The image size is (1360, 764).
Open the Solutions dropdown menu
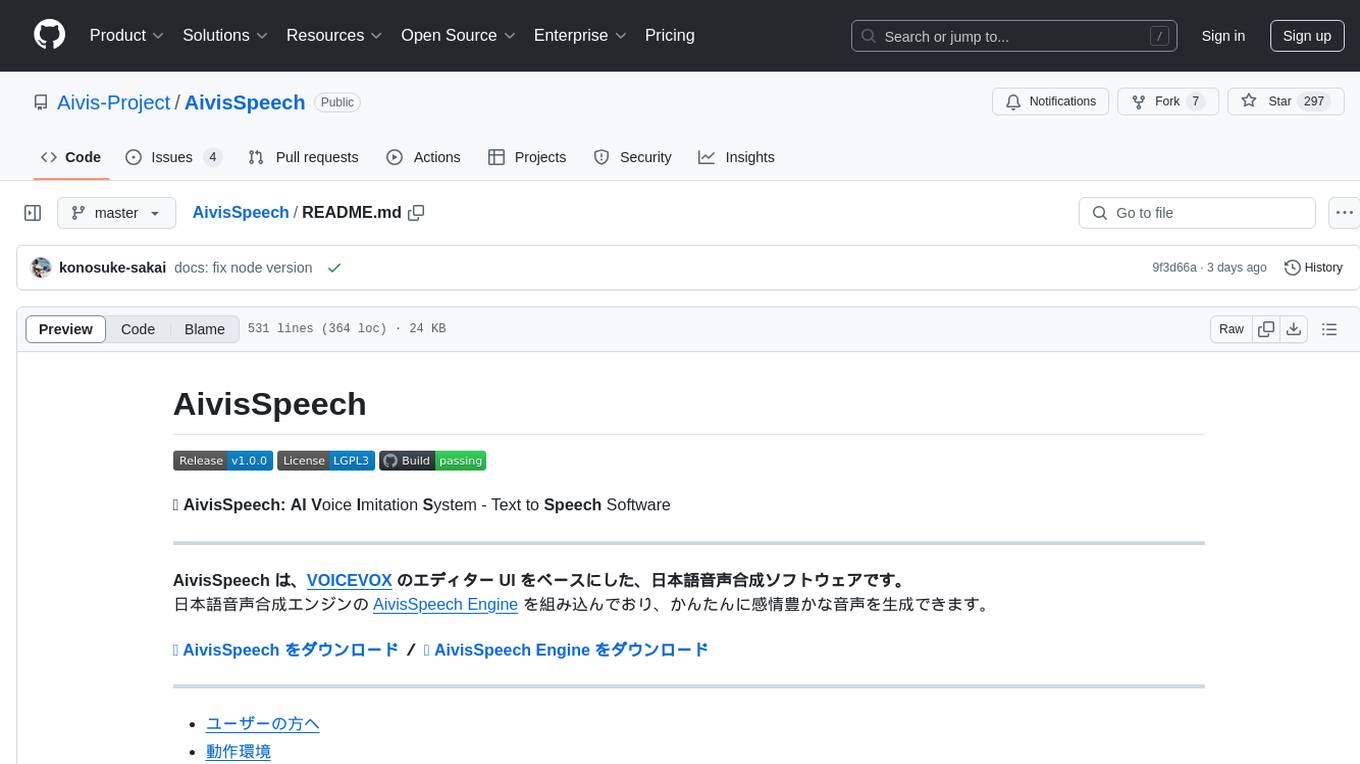225,35
